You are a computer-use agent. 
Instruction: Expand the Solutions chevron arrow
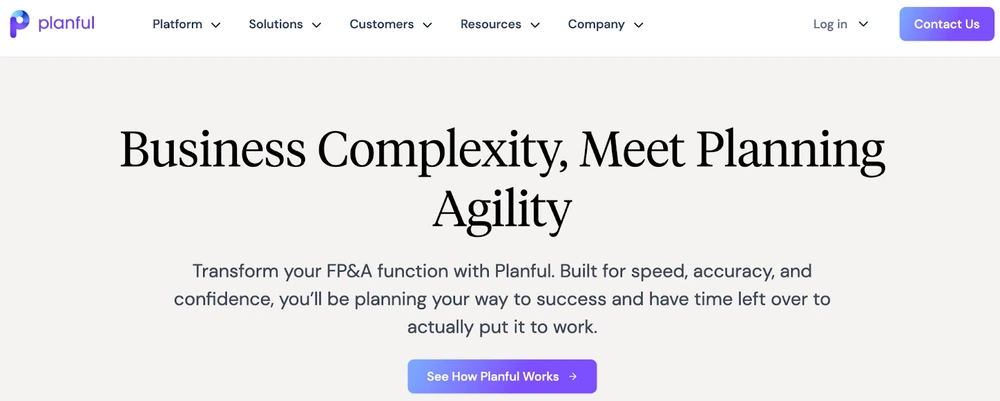[x=316, y=25]
